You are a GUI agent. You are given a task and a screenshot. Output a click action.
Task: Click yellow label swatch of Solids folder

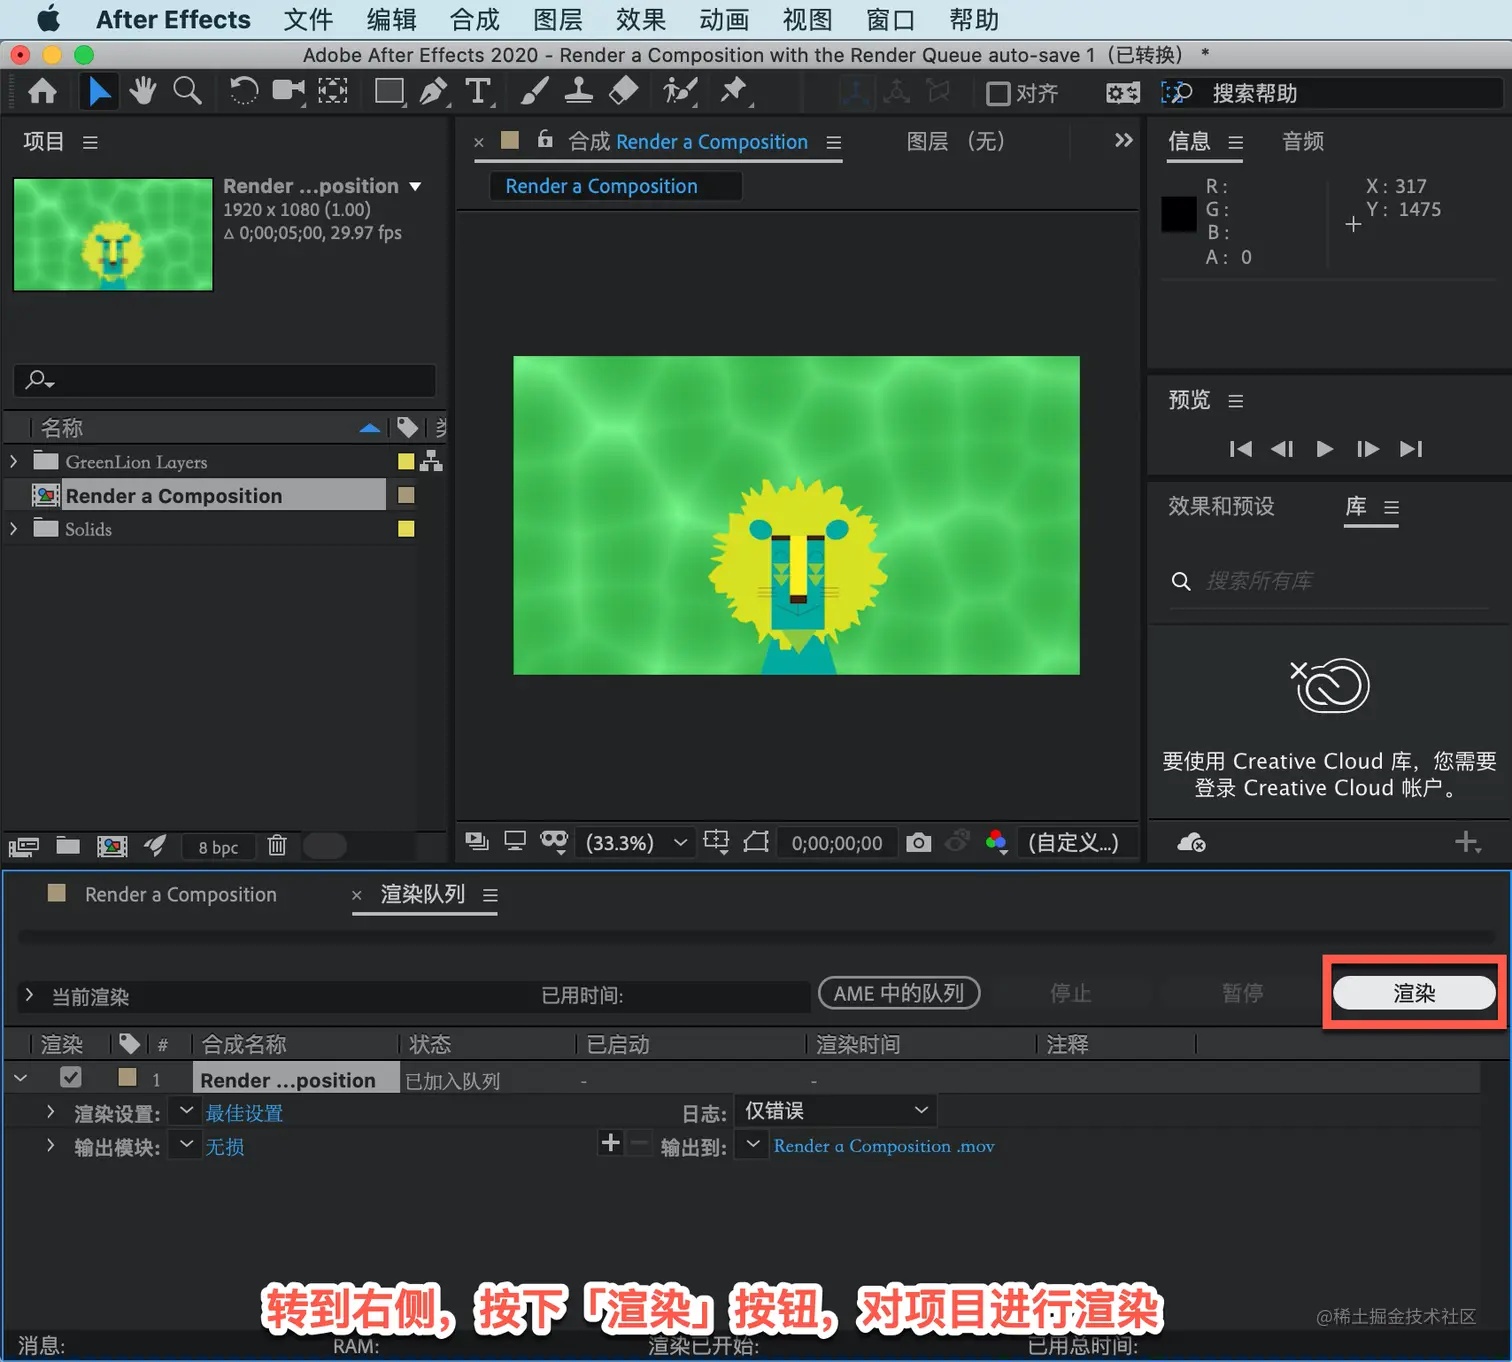coord(406,528)
